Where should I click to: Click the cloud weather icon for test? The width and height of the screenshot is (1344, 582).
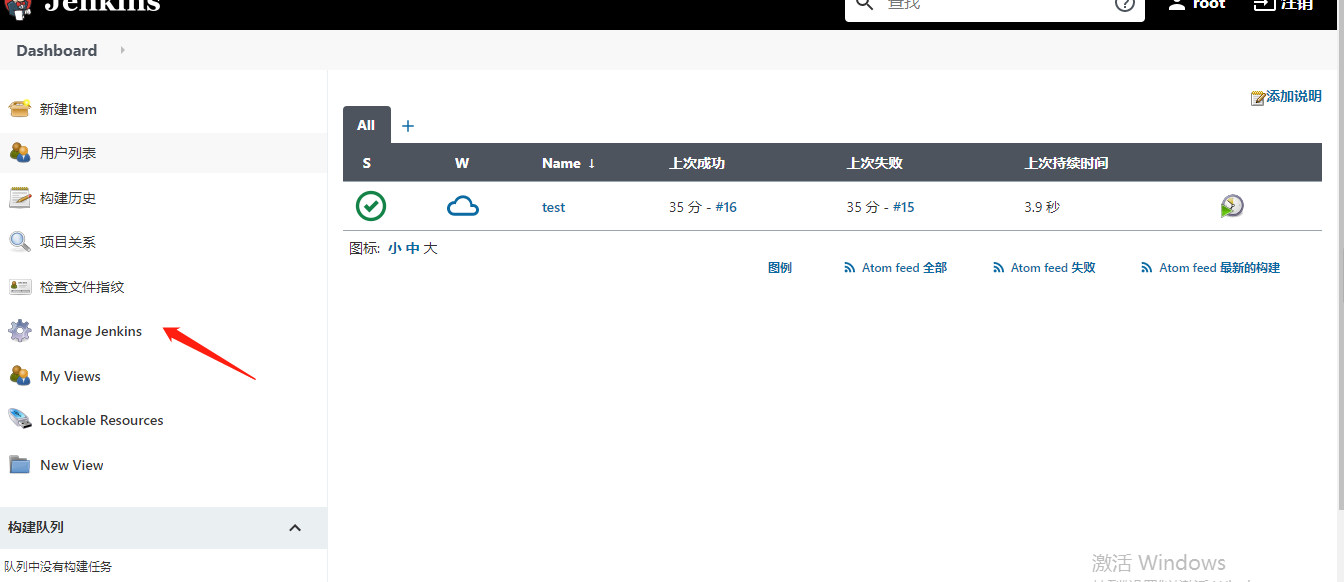(463, 206)
